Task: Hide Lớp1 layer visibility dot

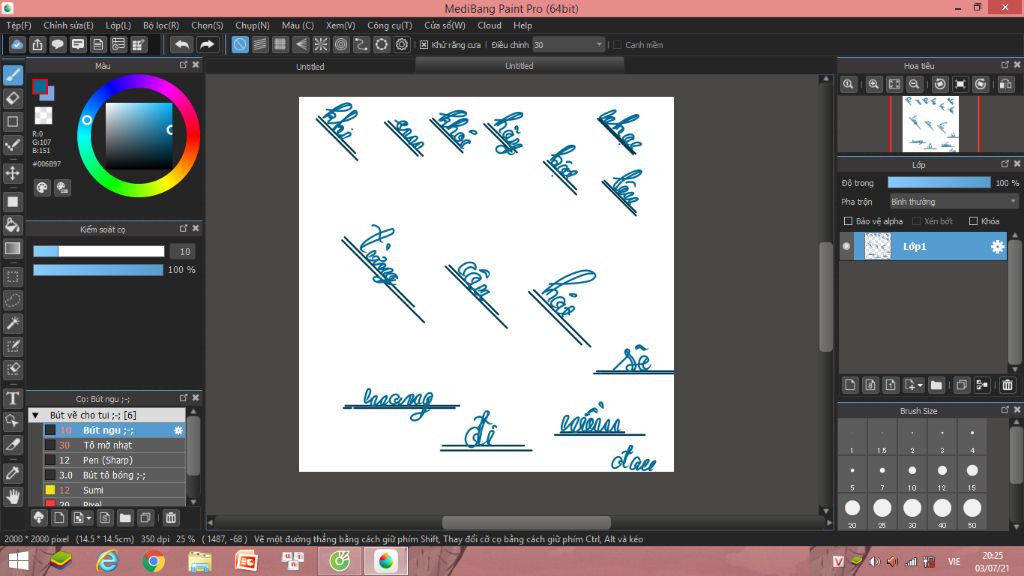Action: point(846,246)
